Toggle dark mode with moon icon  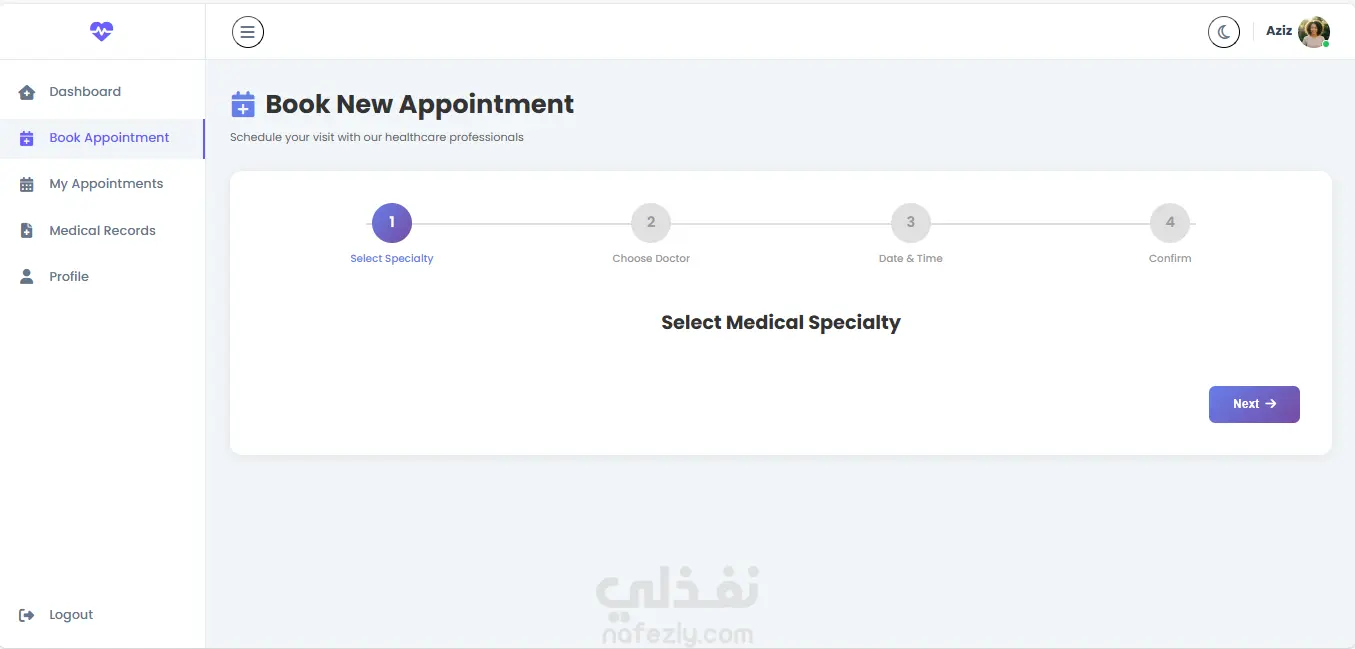click(1224, 32)
